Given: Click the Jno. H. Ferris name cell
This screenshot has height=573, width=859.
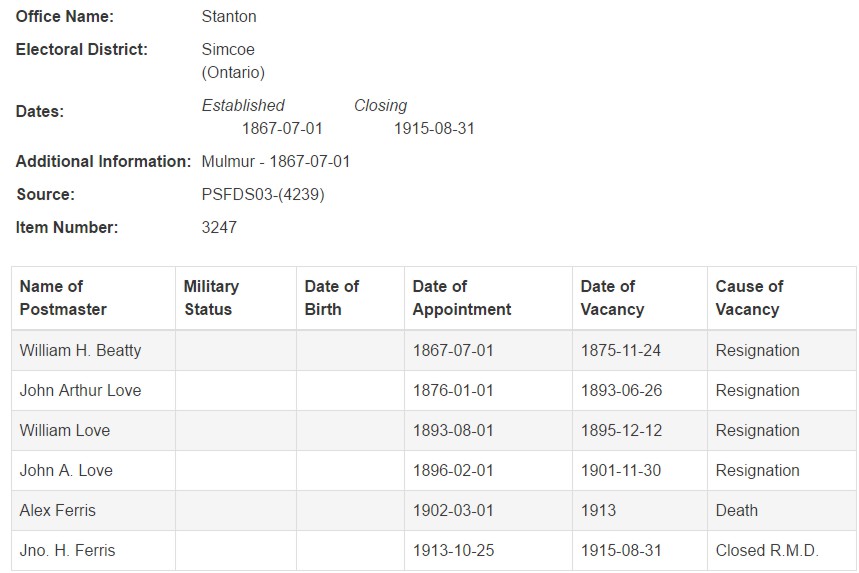Looking at the screenshot, I should pyautogui.click(x=67, y=551).
